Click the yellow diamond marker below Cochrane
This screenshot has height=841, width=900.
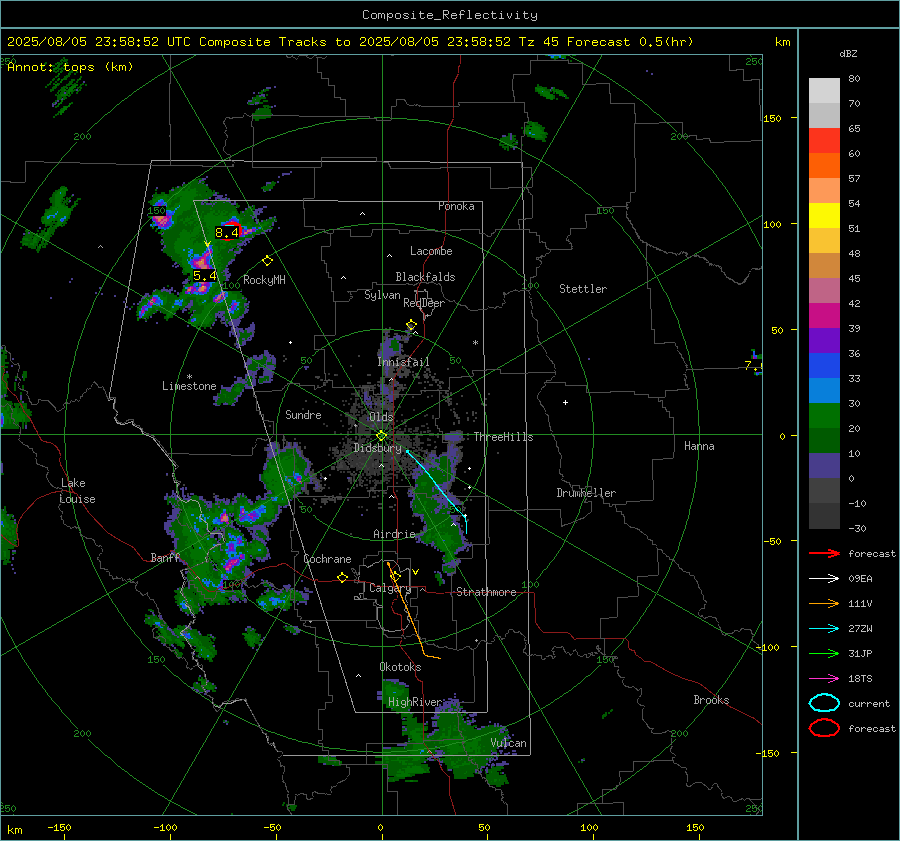pyautogui.click(x=343, y=578)
